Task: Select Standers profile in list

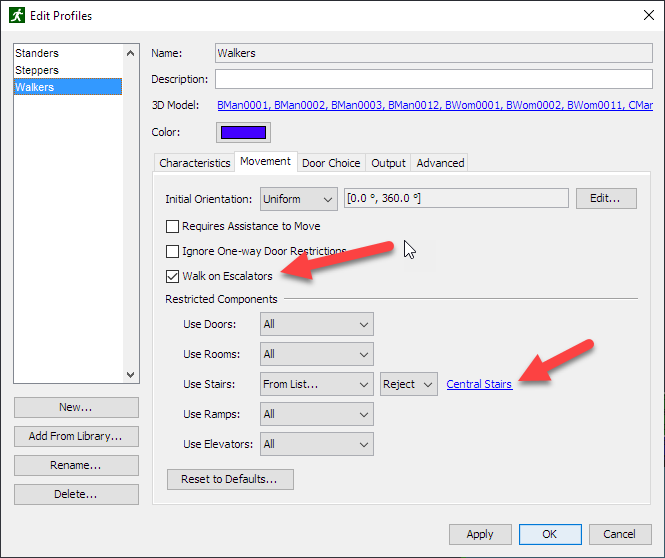Action: pyautogui.click(x=38, y=53)
